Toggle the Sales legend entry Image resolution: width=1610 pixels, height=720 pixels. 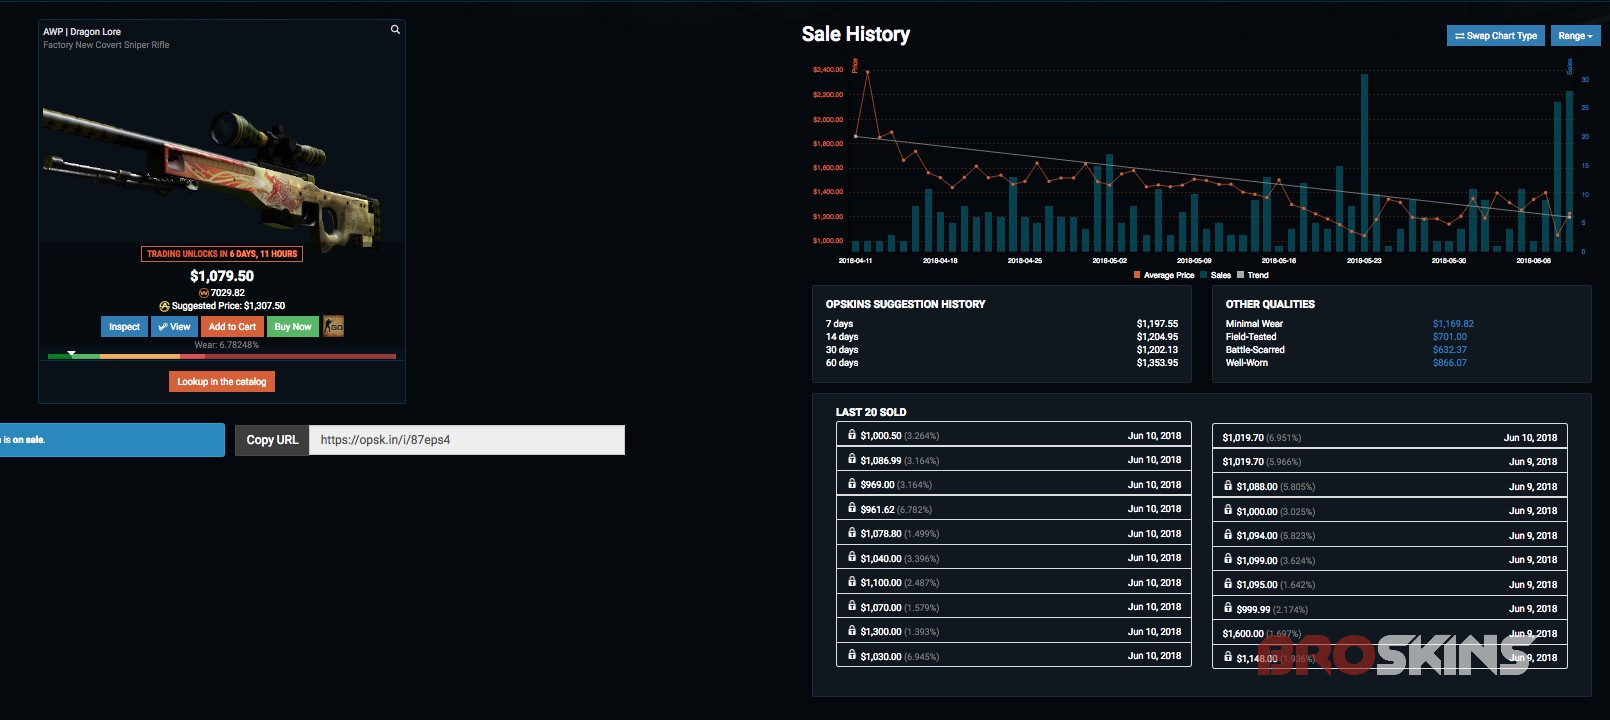click(1216, 275)
